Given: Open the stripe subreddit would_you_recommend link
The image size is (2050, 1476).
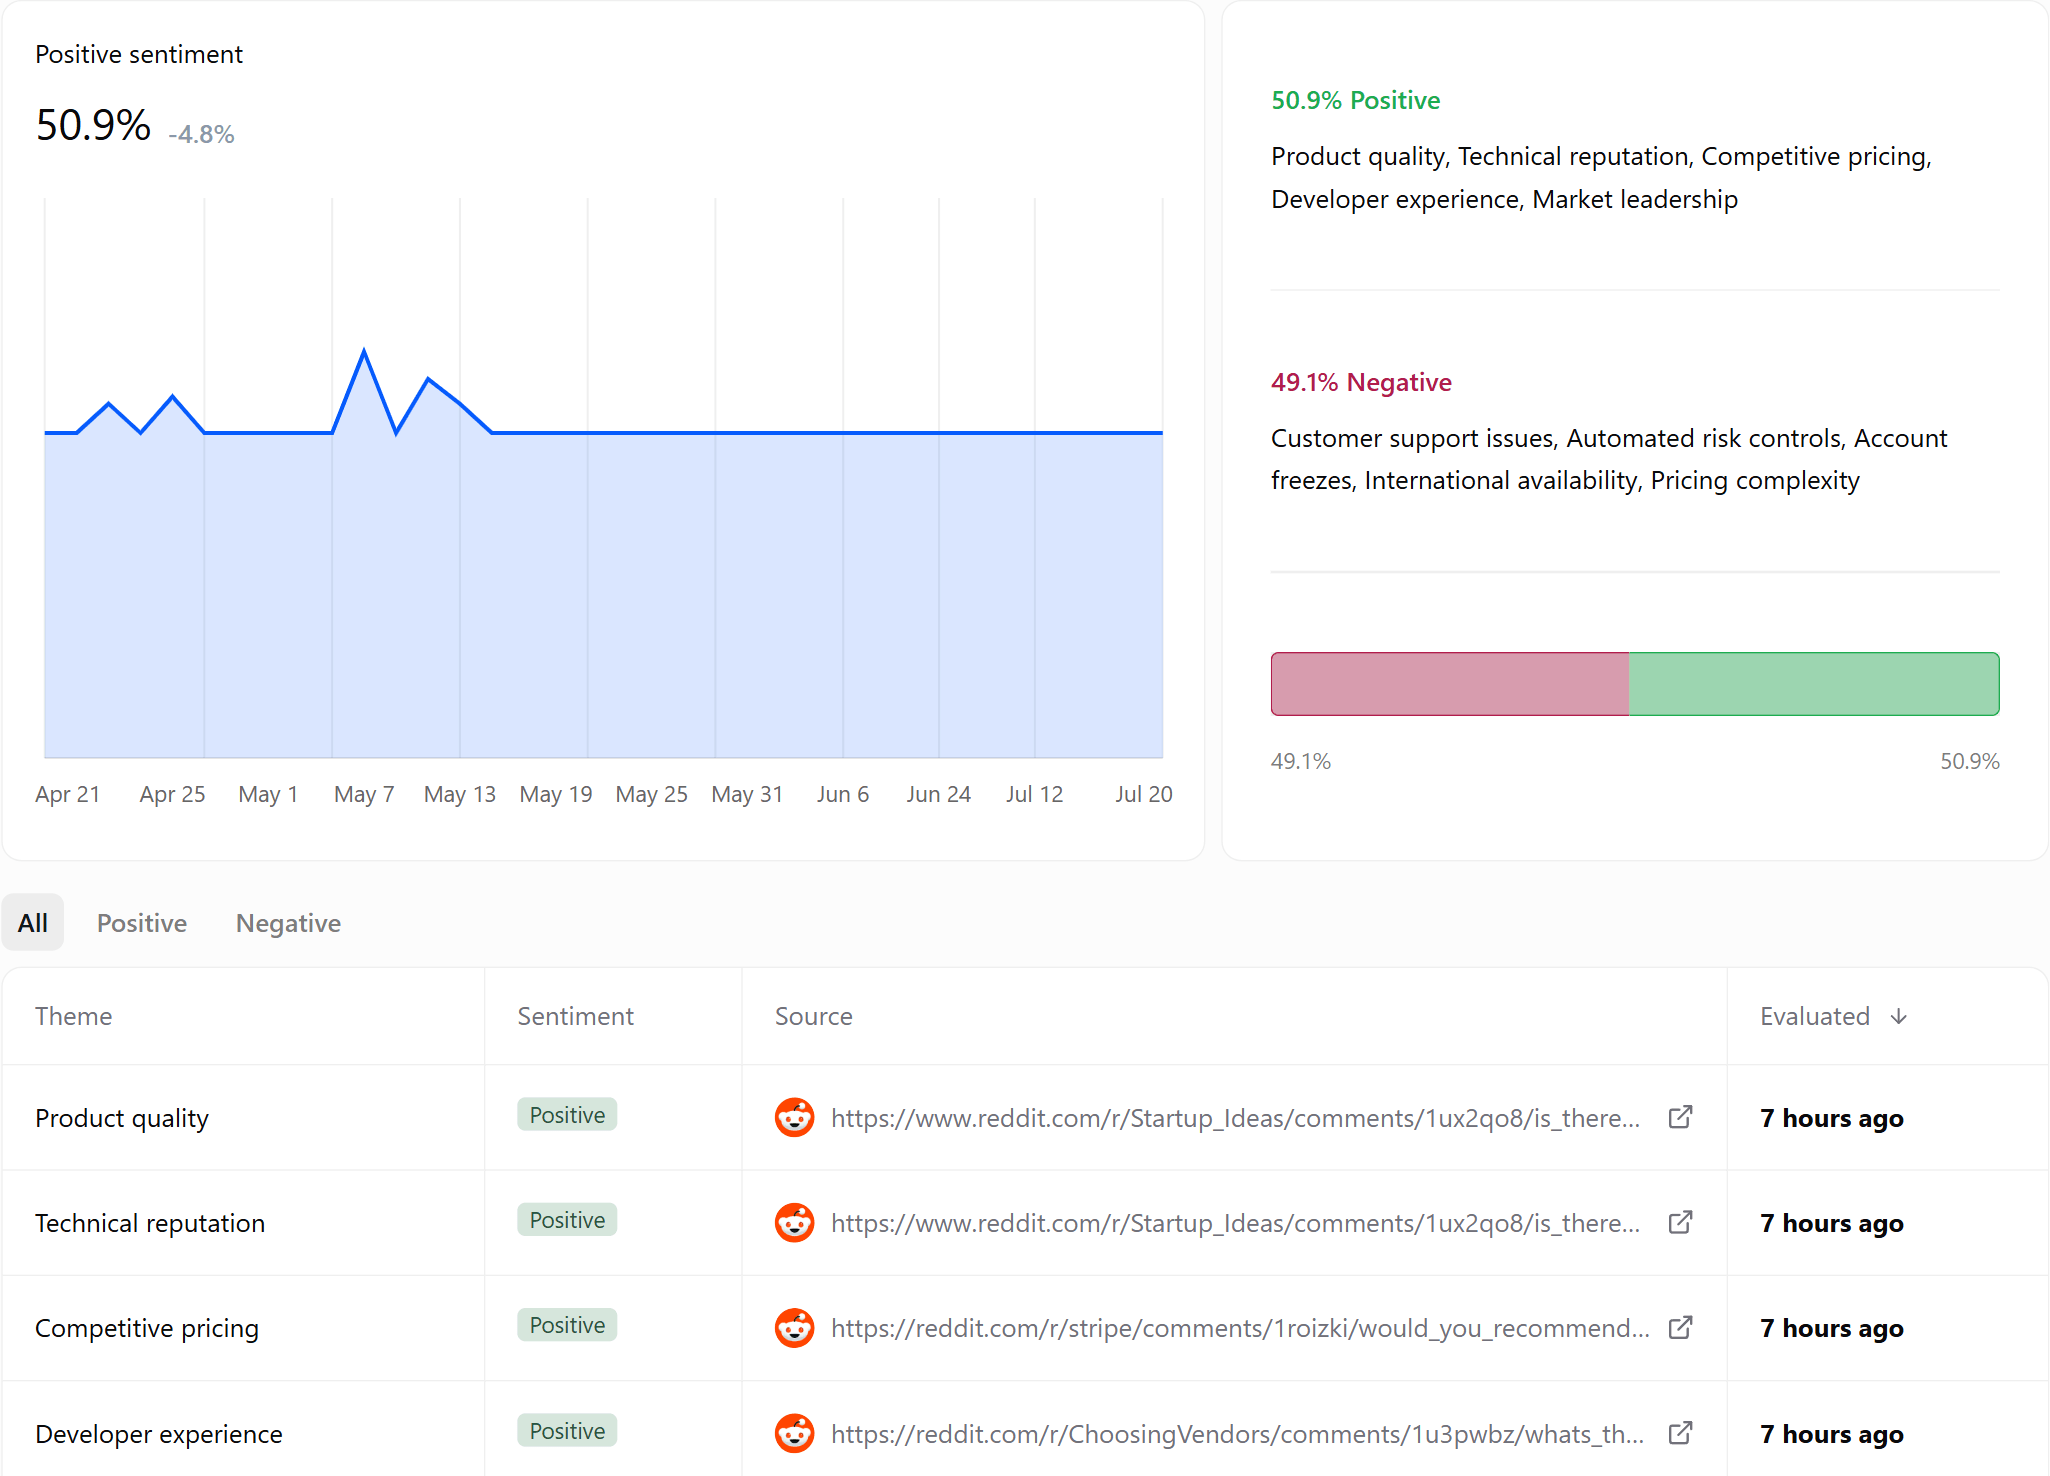Looking at the screenshot, I should (x=1240, y=1328).
